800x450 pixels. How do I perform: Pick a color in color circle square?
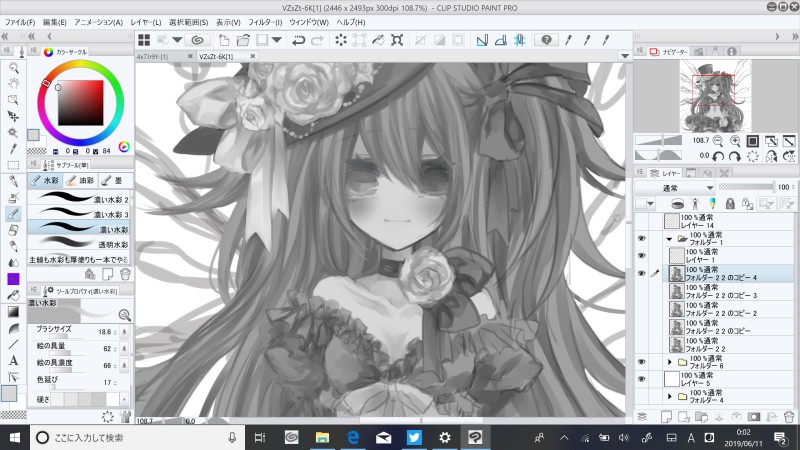[x=81, y=103]
